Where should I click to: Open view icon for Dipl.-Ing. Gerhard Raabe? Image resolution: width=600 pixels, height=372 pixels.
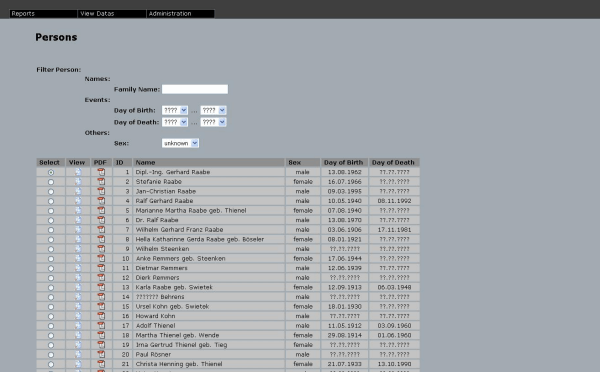78,172
